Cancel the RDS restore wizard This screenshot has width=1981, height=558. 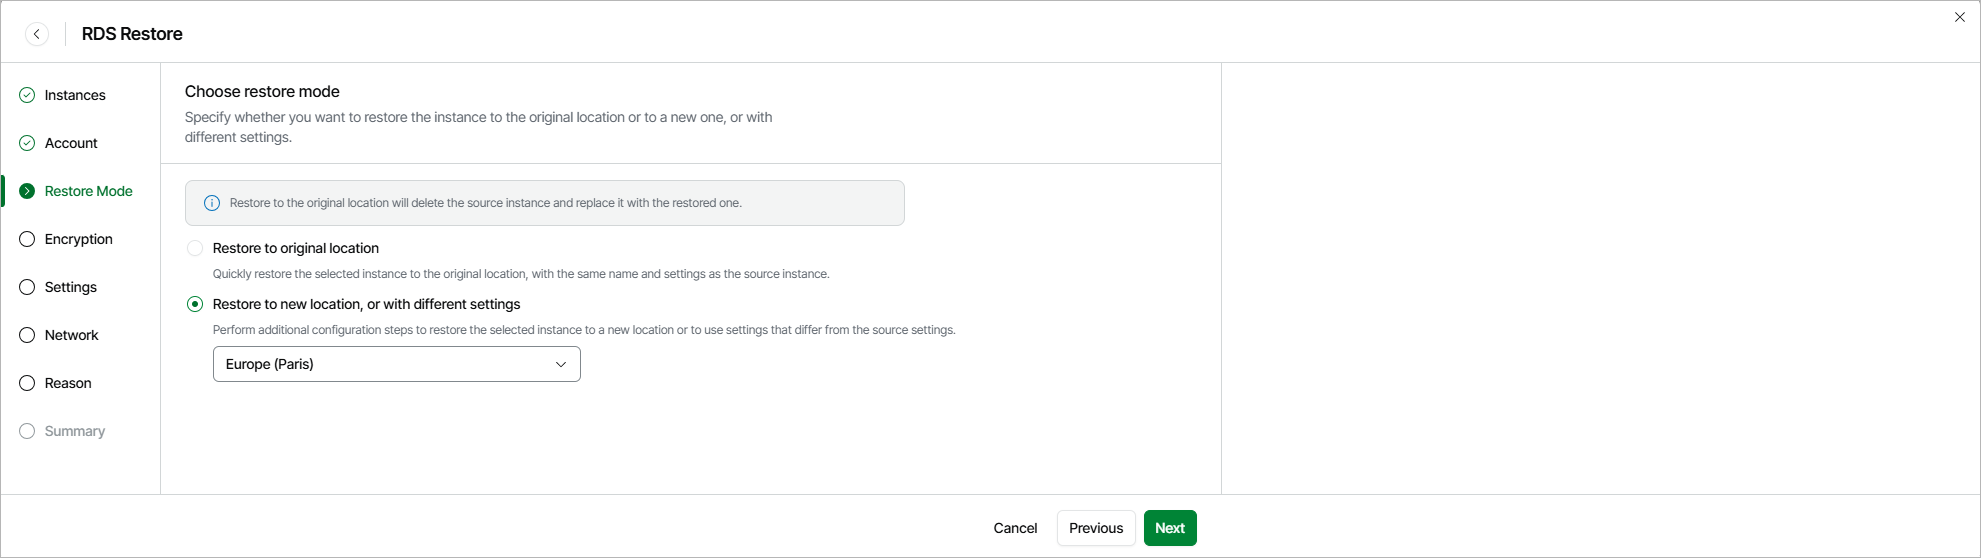click(1015, 528)
